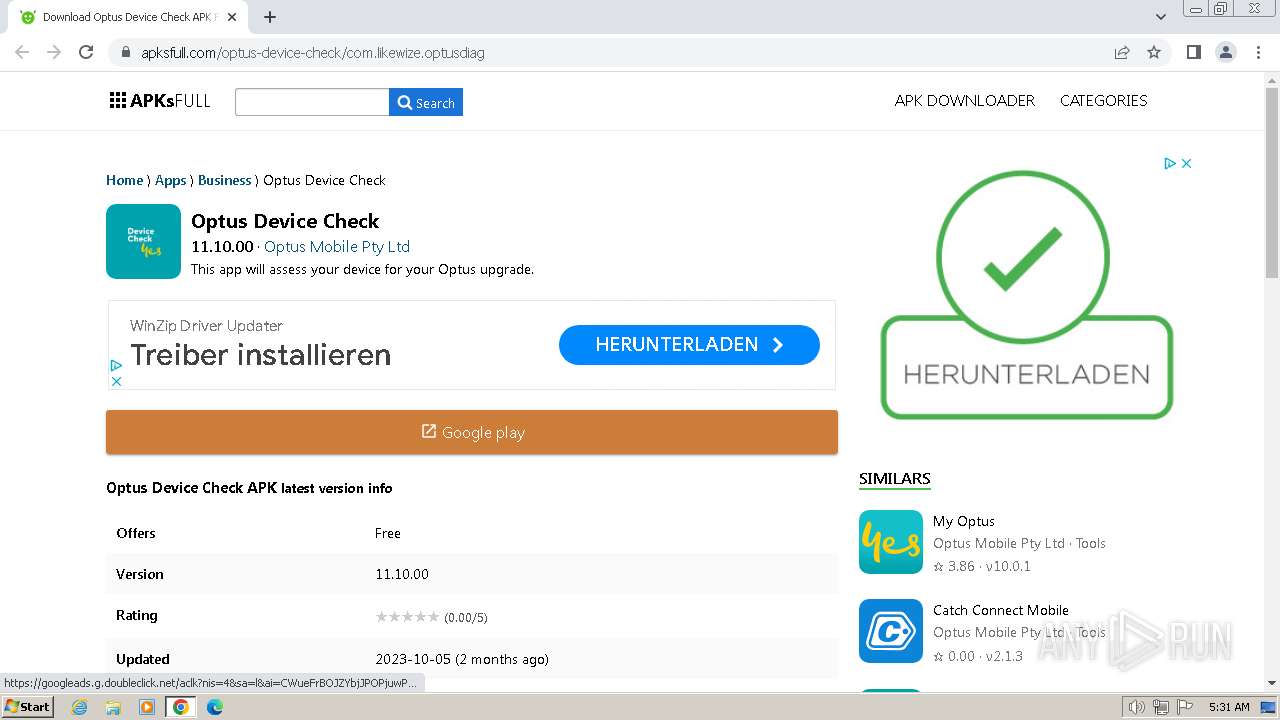Reload the current page

86,52
